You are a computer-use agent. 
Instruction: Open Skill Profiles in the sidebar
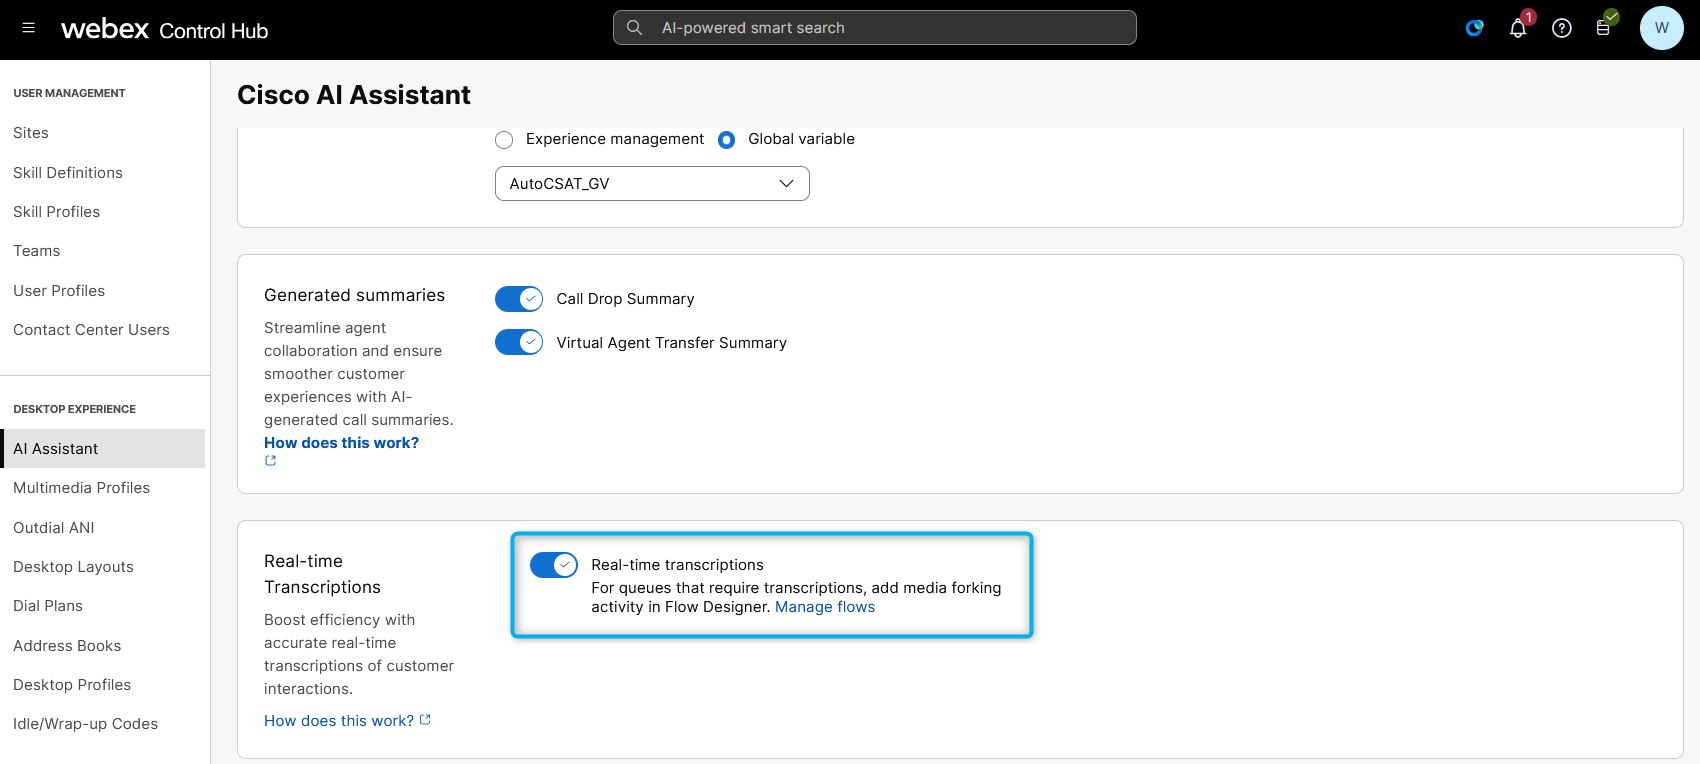tap(57, 212)
